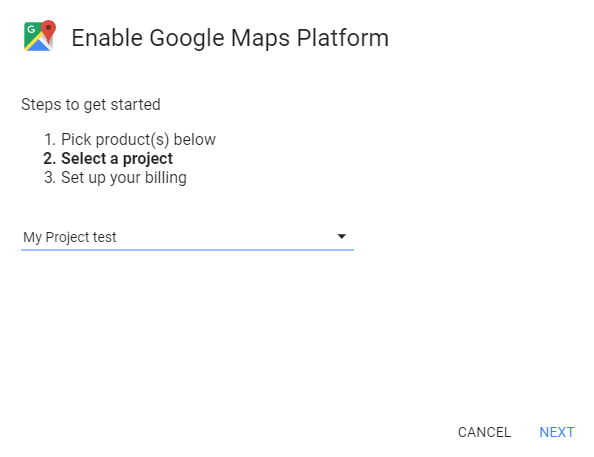Click the Enable Google Maps Platform title
Viewport: 594px width, 457px height.
pos(230,38)
